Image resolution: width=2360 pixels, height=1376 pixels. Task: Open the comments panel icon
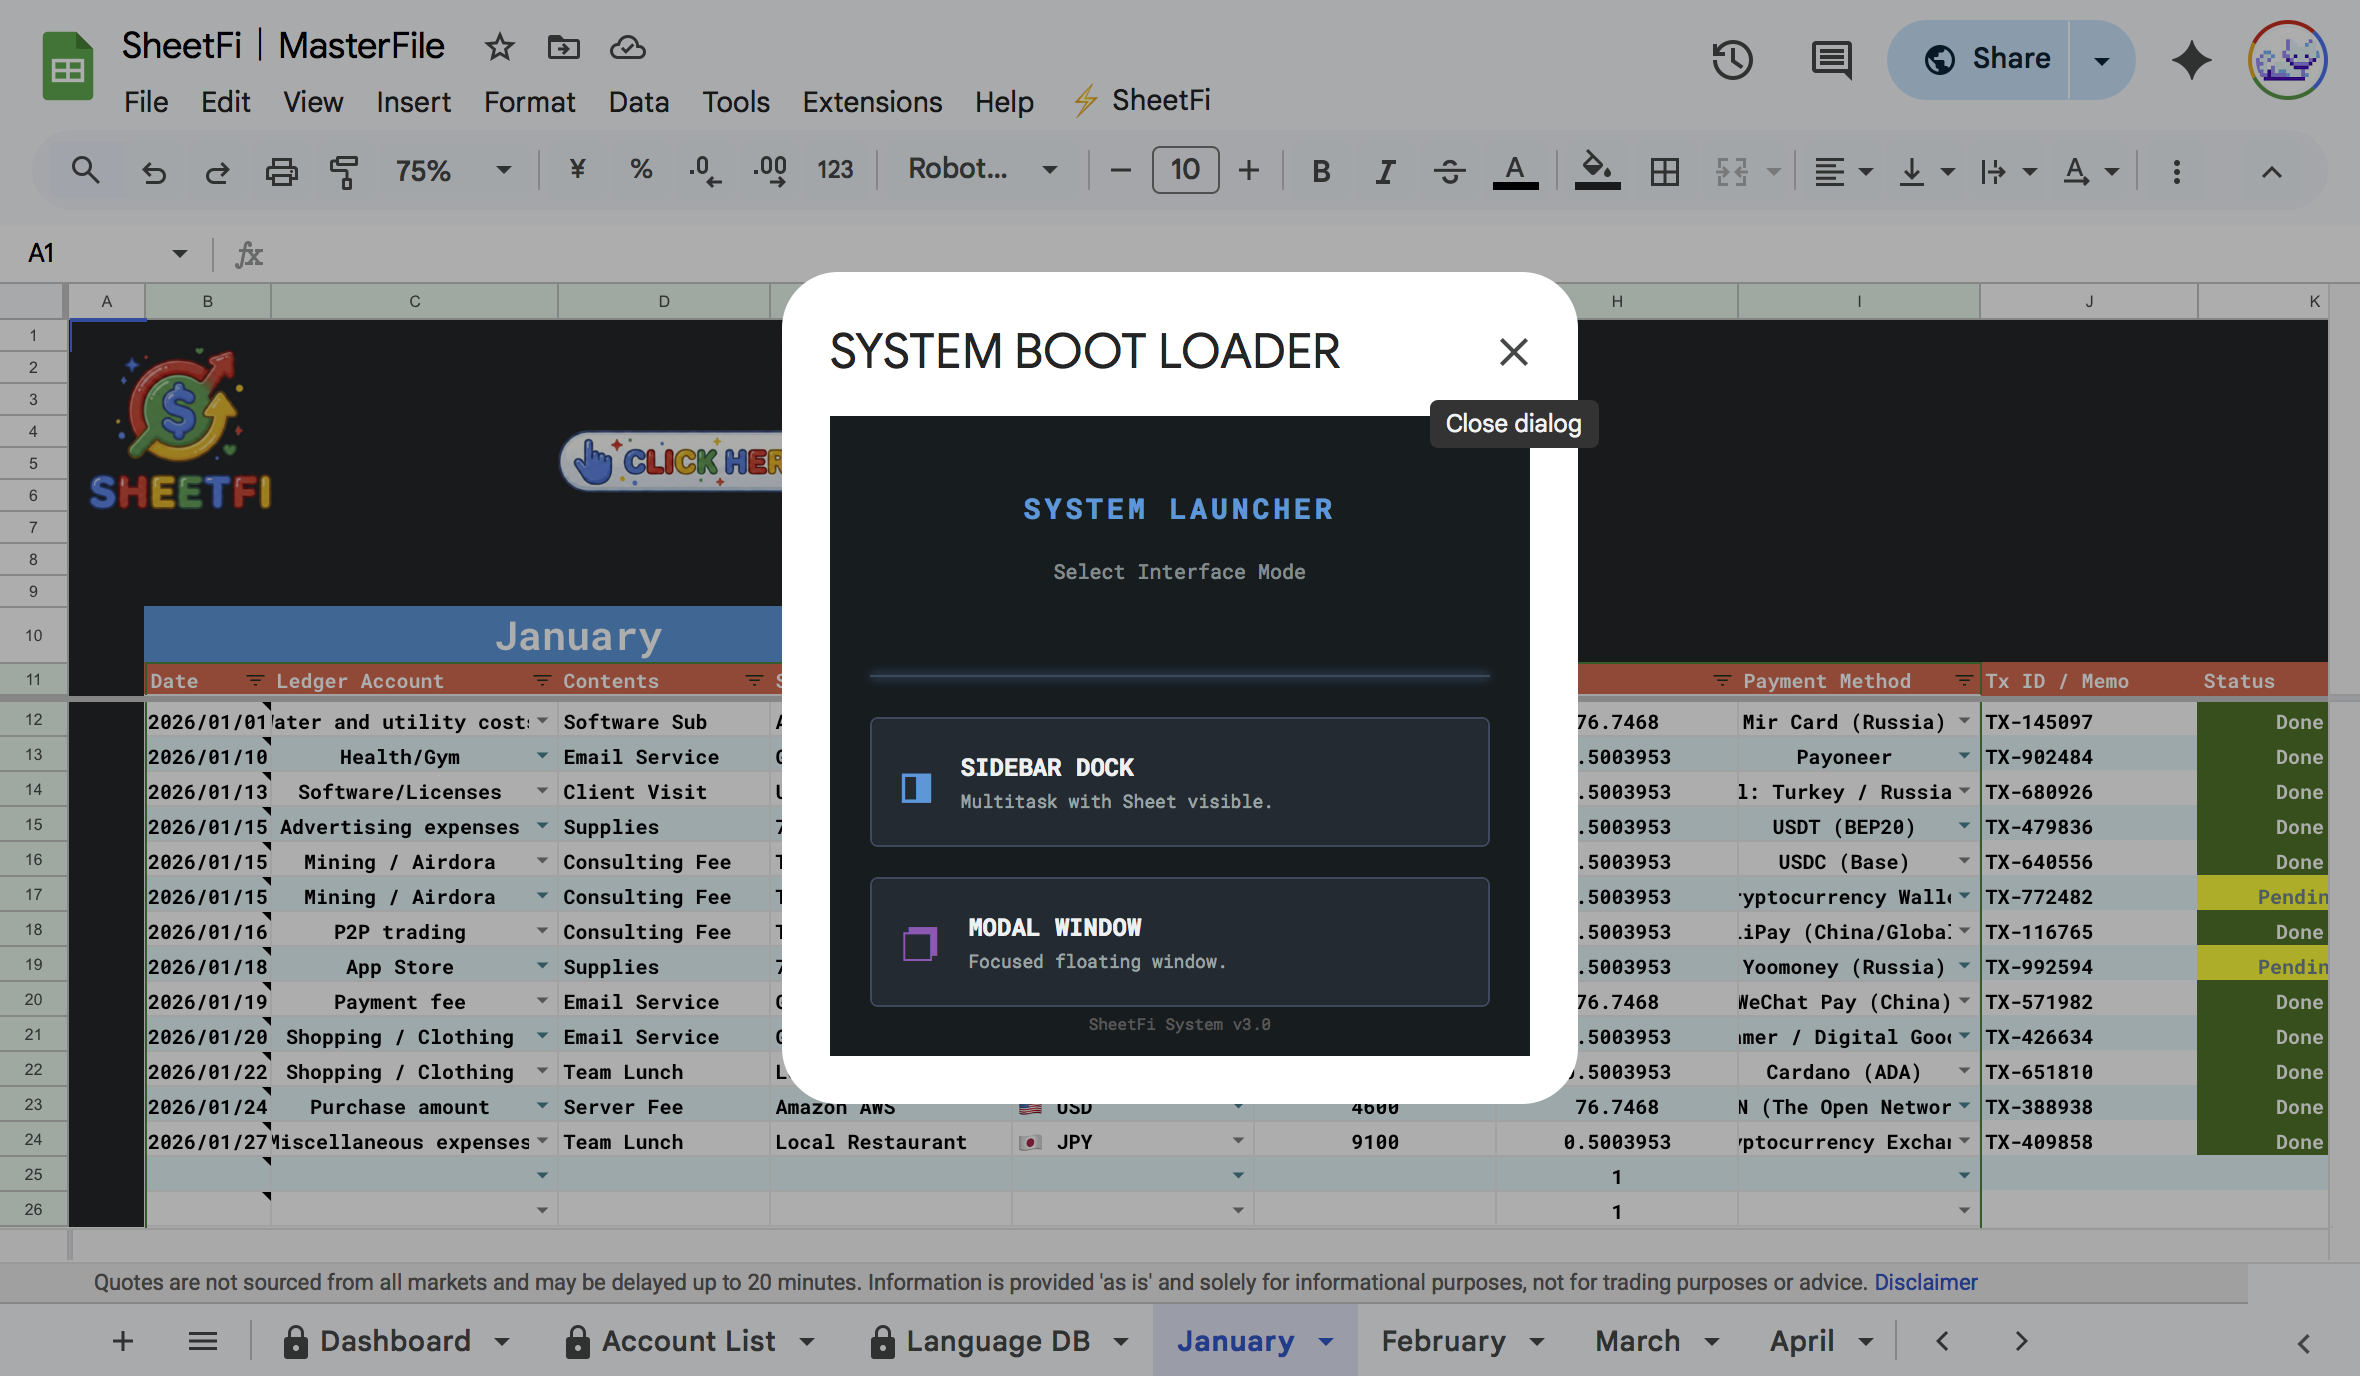click(1831, 60)
